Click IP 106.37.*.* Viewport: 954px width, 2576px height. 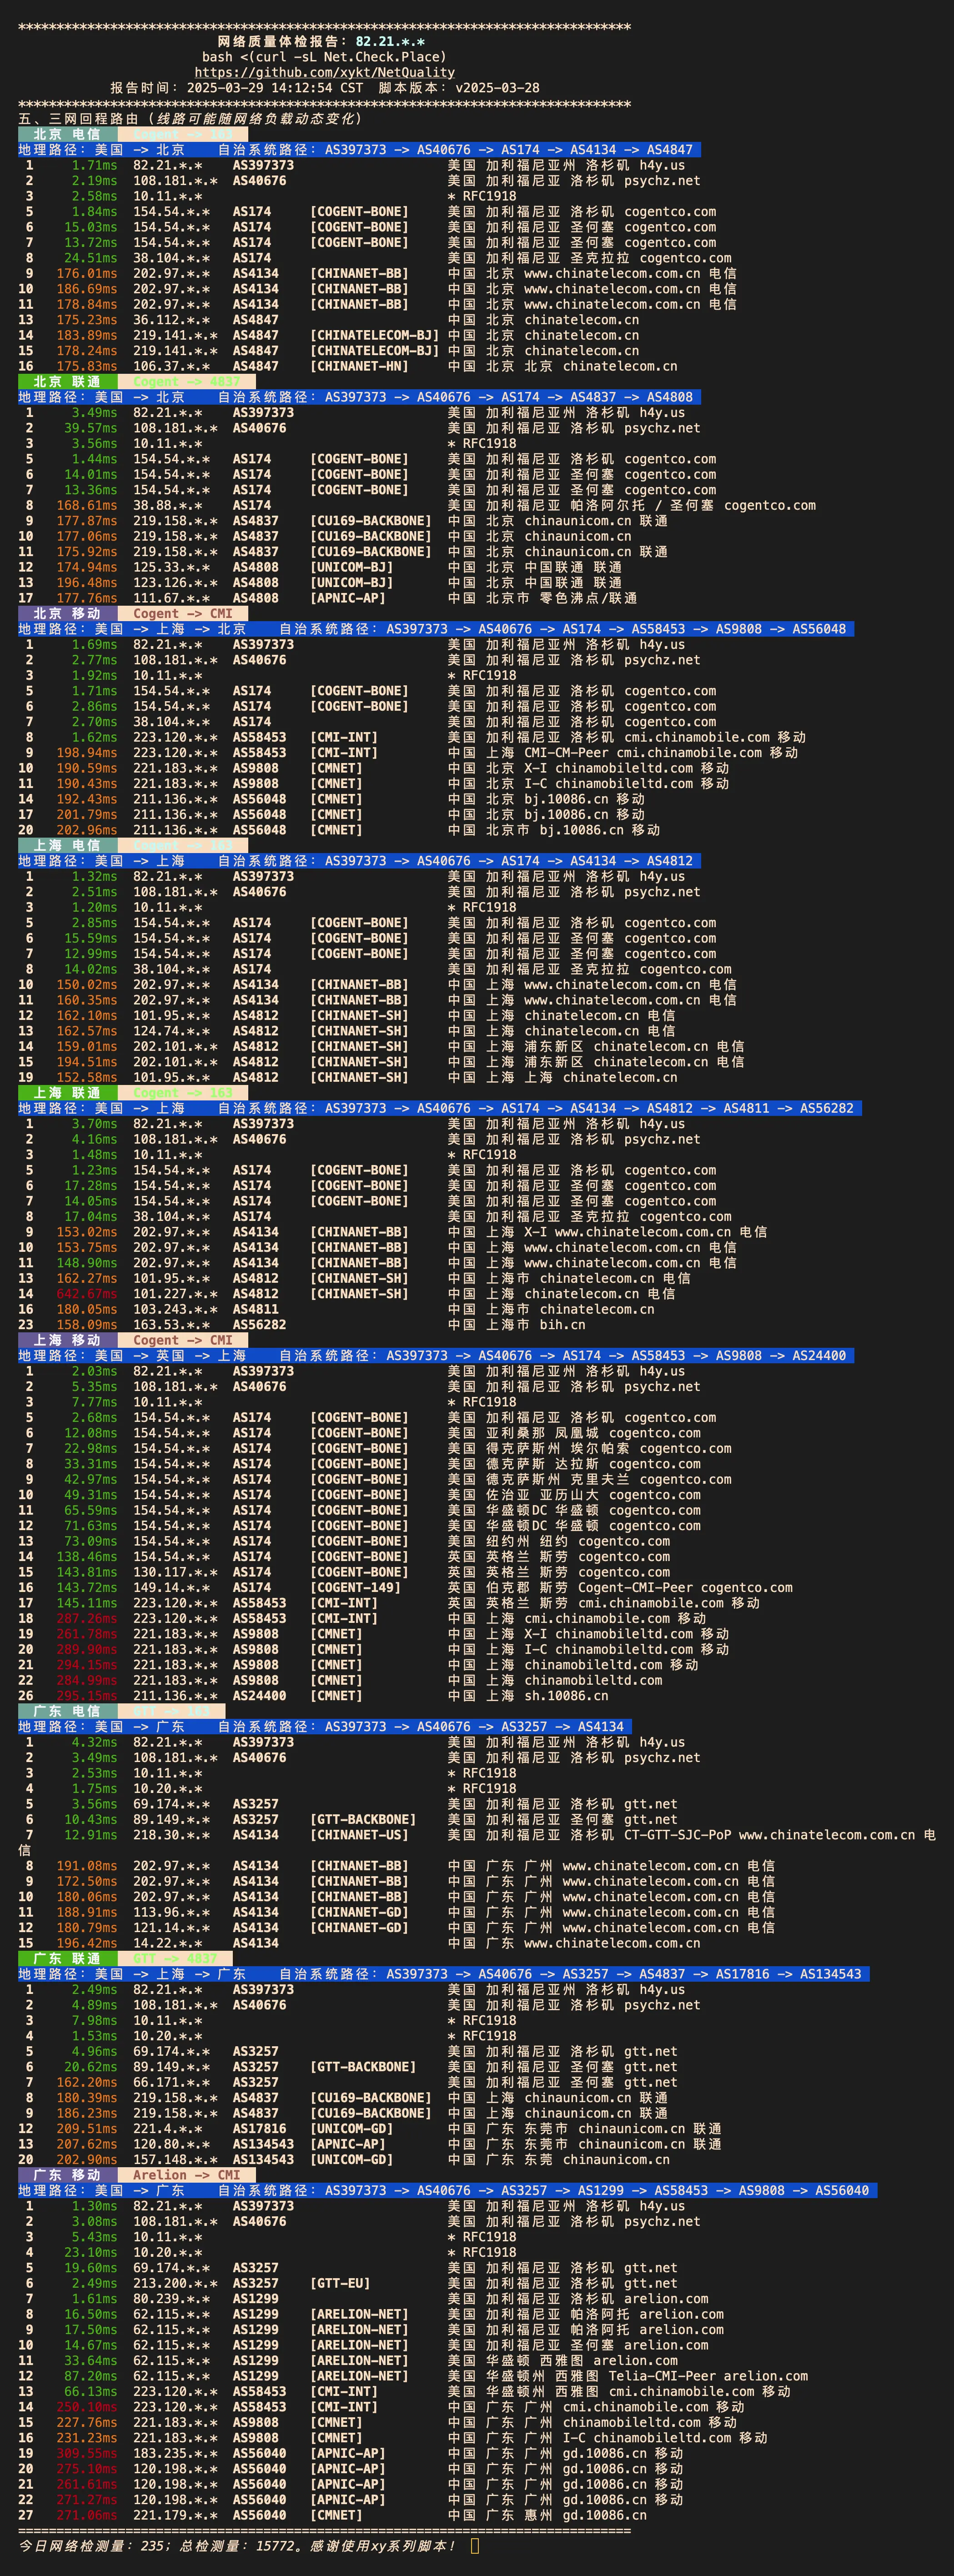171,366
